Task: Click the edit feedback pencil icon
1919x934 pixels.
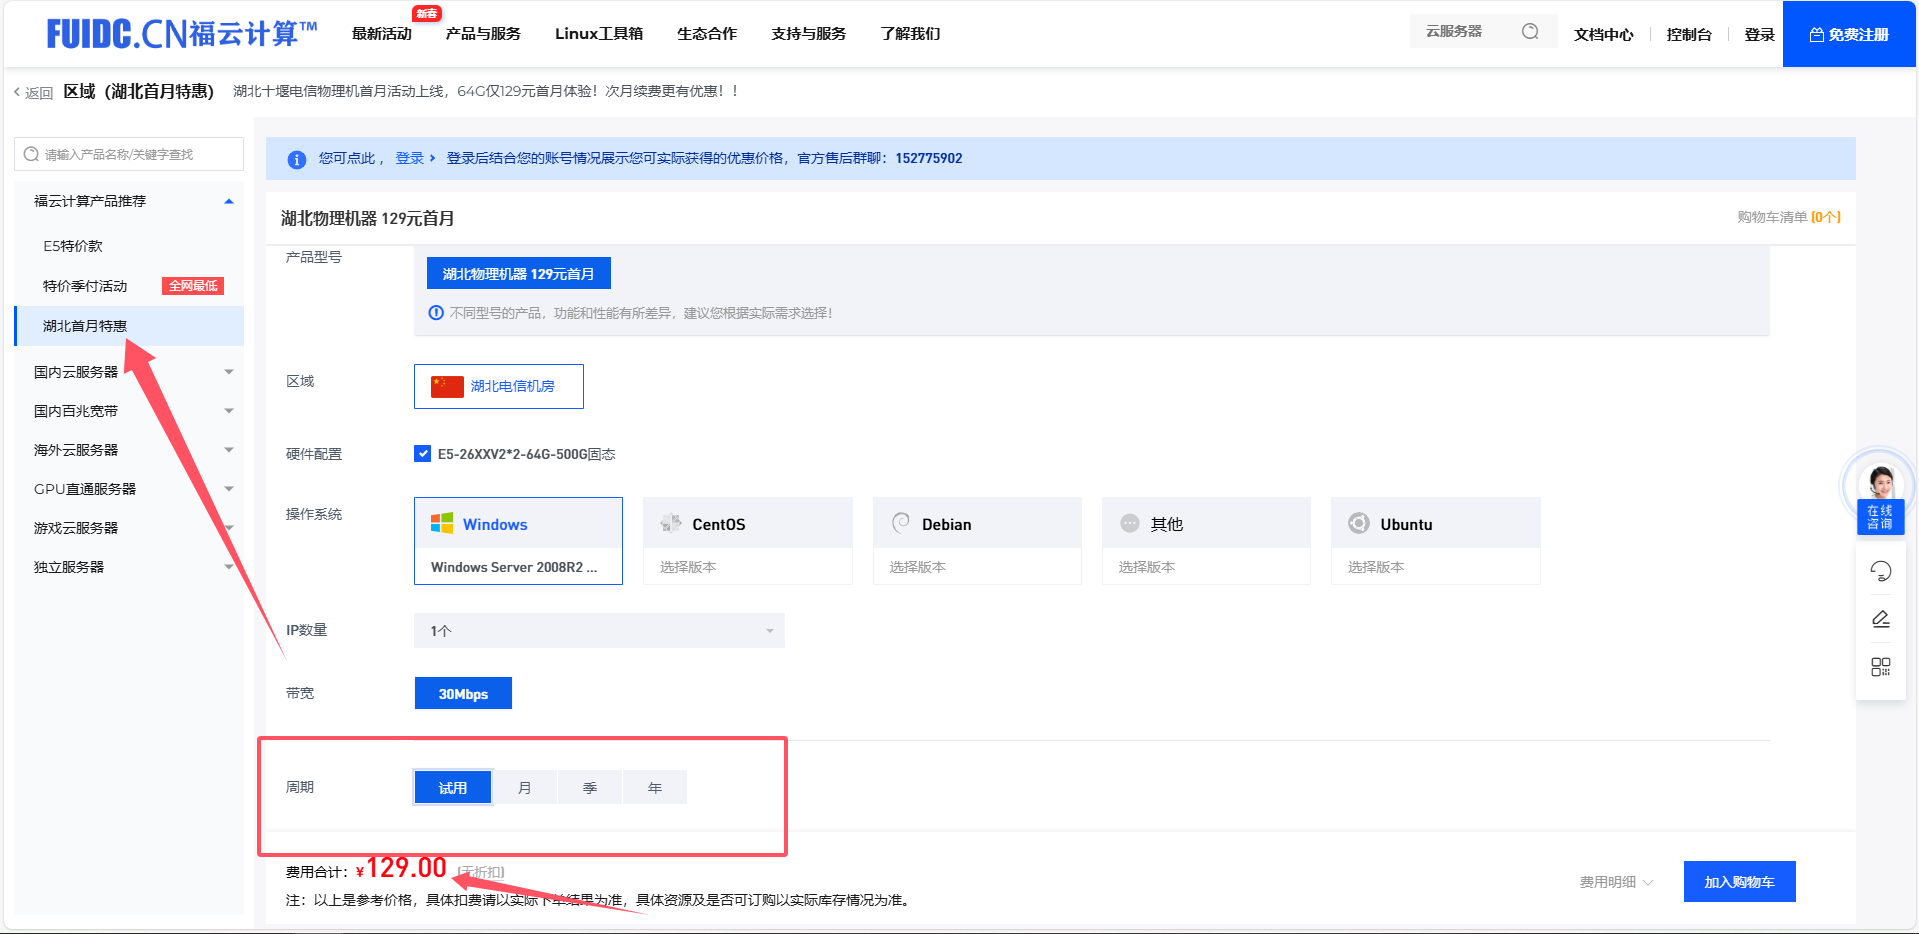Action: 1880,619
